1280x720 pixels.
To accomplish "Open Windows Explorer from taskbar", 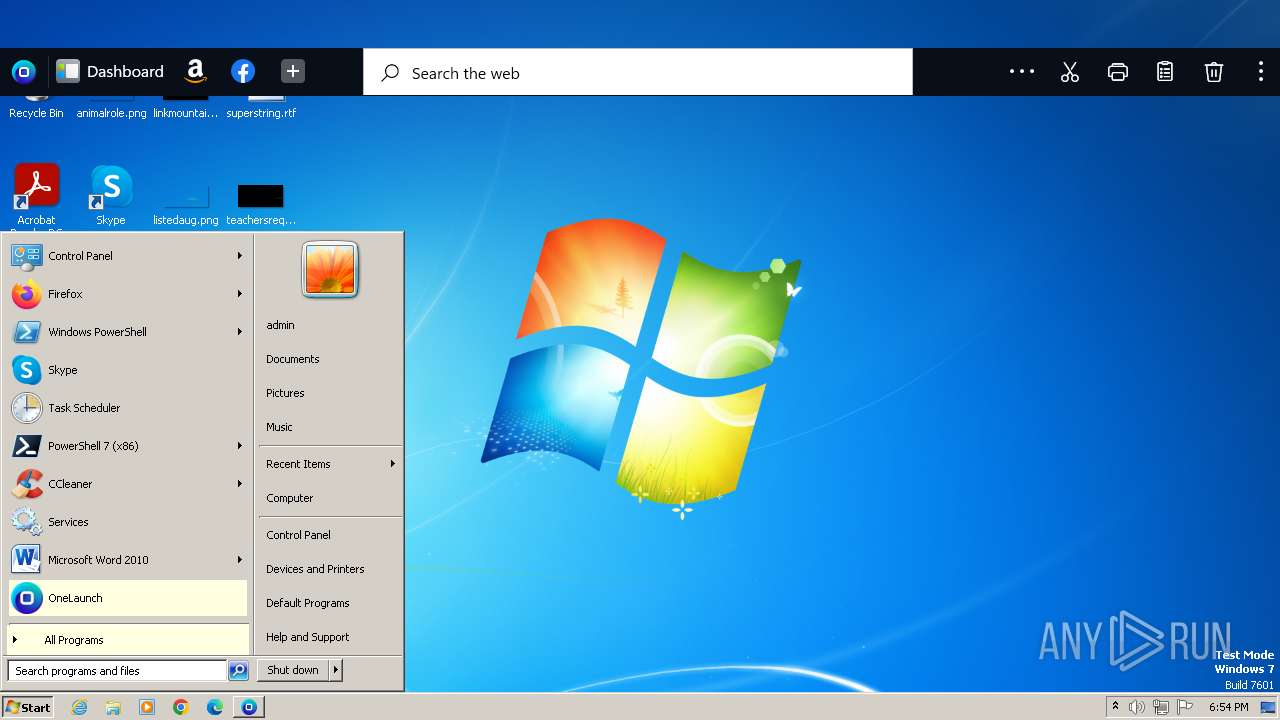I will [113, 707].
